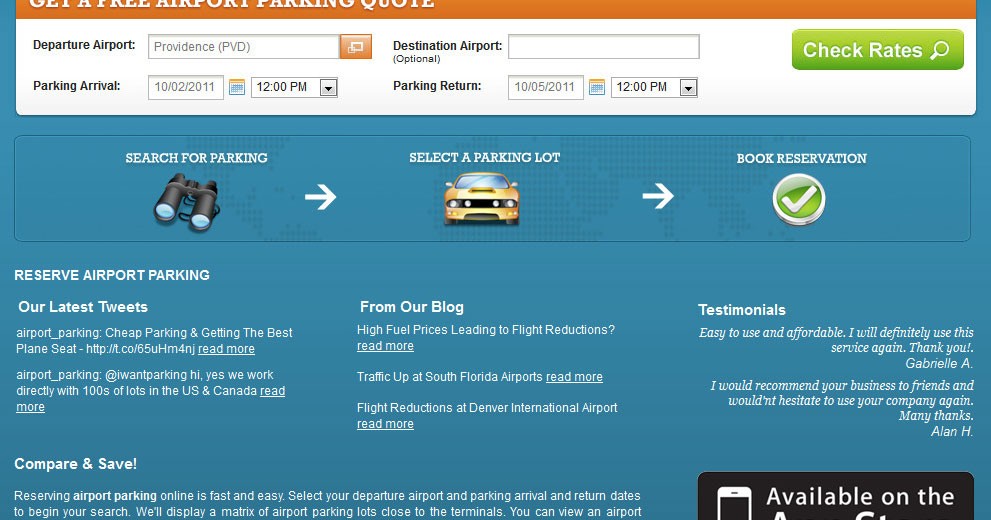Screen dimensions: 991x520
Task: Open read more under High Fuel Prices post
Action: pos(385,346)
